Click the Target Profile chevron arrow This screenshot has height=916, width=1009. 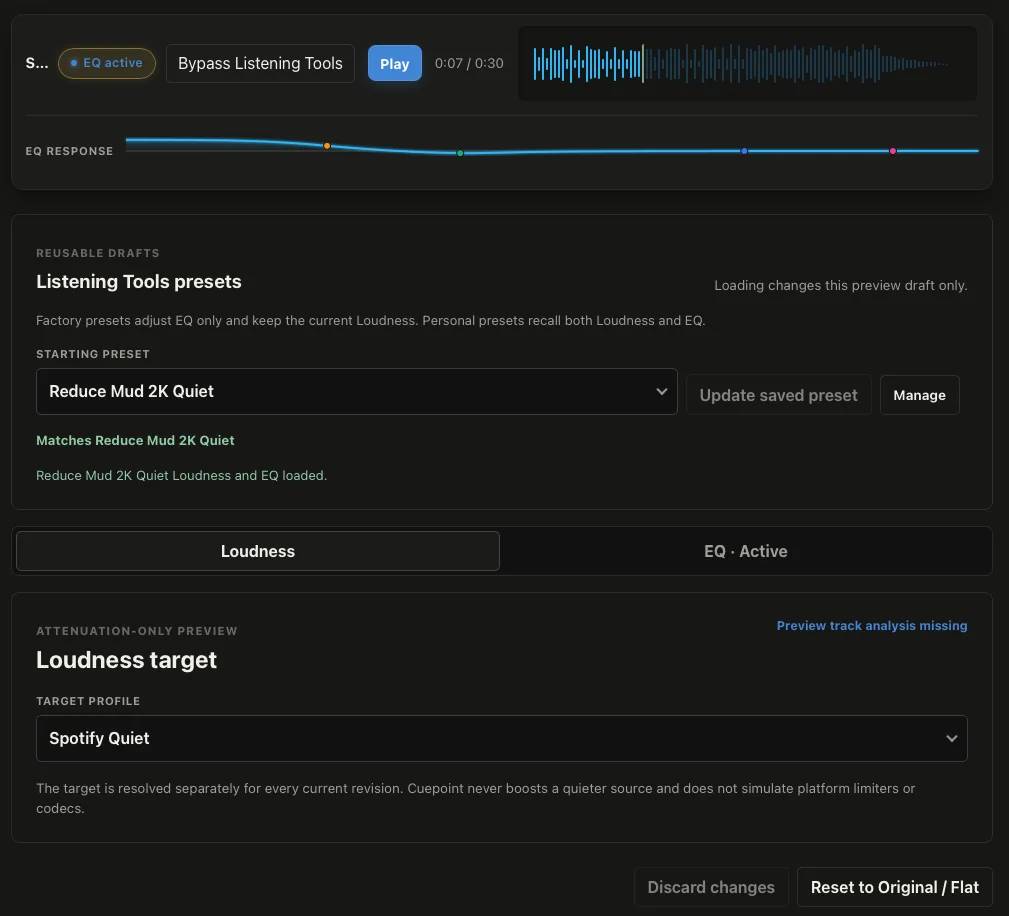pyautogui.click(x=951, y=738)
